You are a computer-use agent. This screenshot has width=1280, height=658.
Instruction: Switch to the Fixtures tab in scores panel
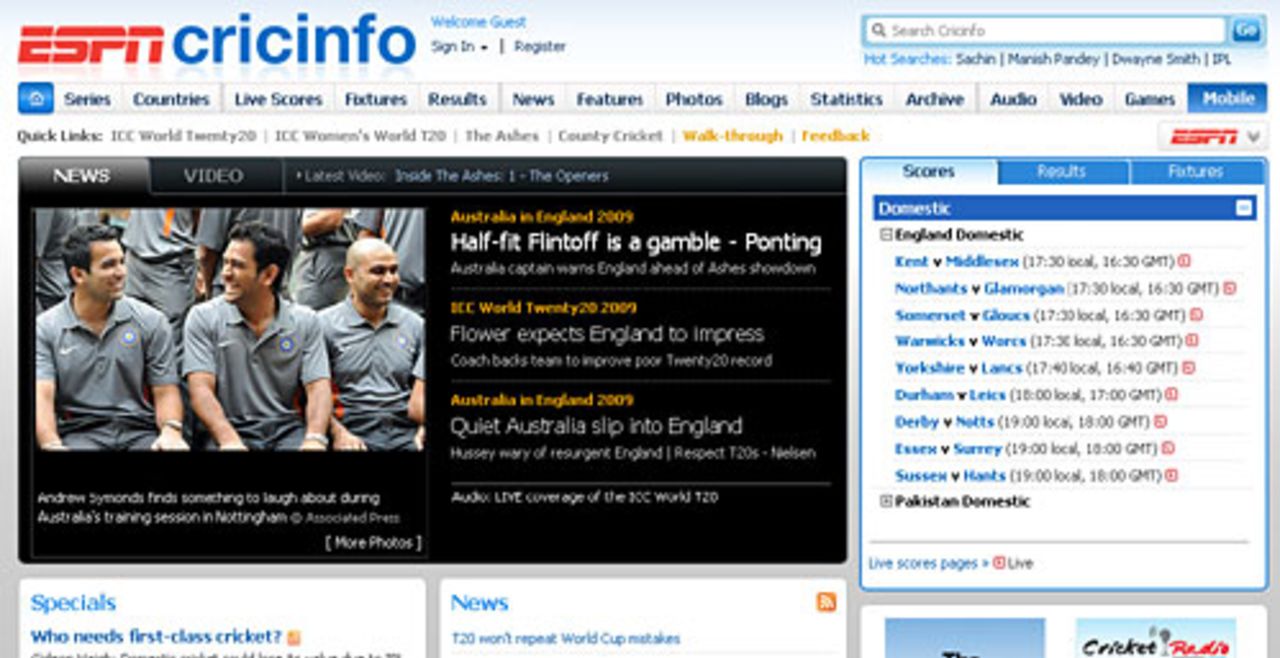click(x=1195, y=172)
